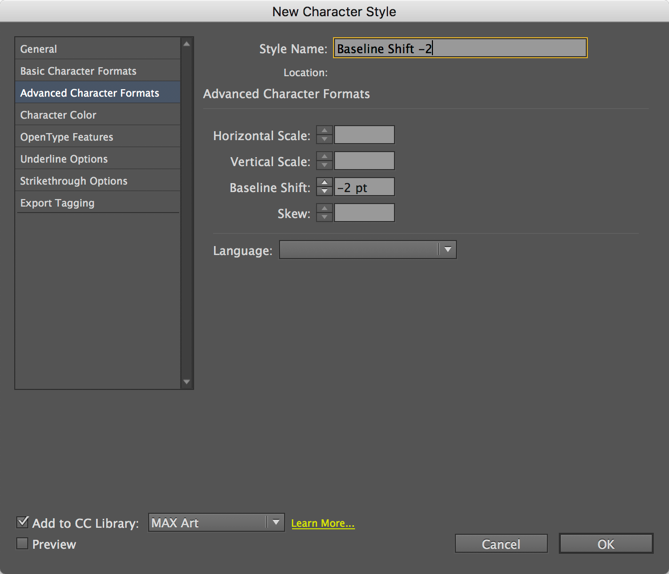Open the Language dropdown
669x574 pixels.
[x=367, y=250]
